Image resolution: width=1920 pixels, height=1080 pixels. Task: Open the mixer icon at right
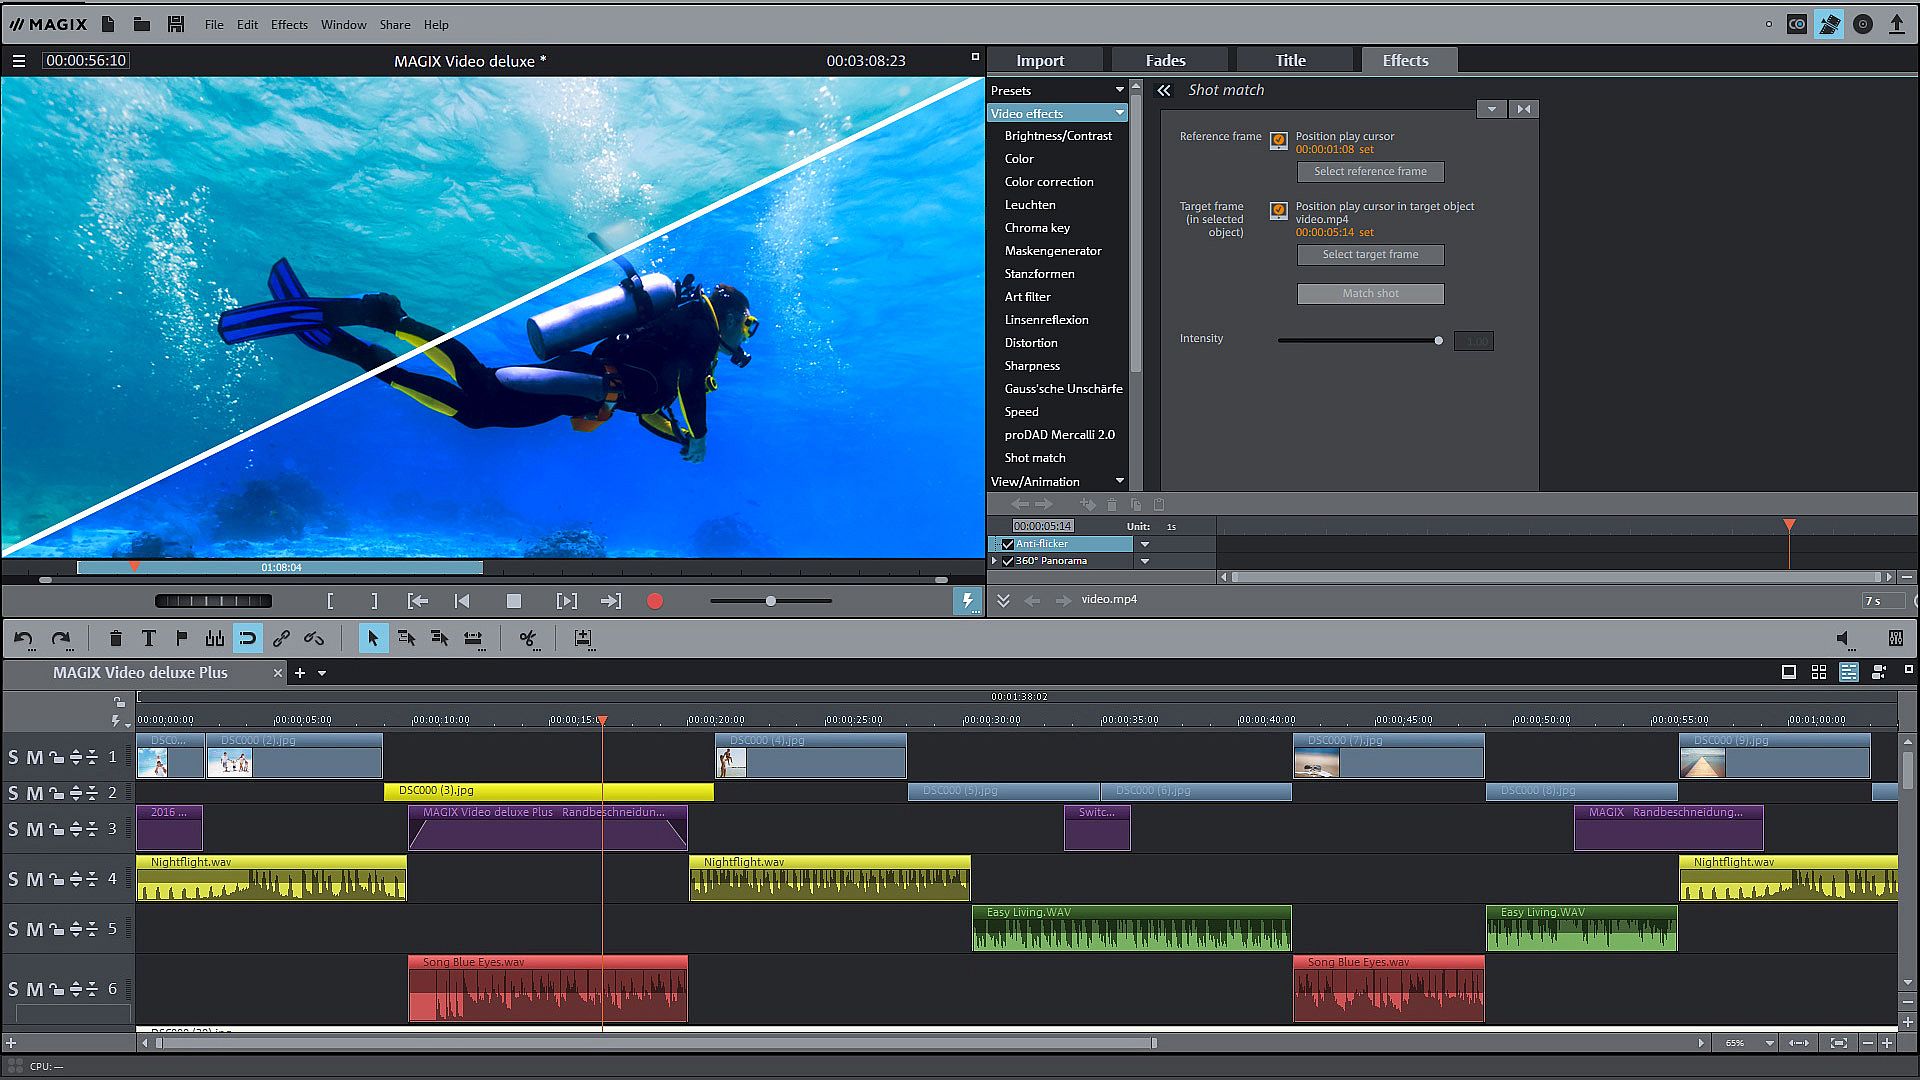tap(1895, 638)
